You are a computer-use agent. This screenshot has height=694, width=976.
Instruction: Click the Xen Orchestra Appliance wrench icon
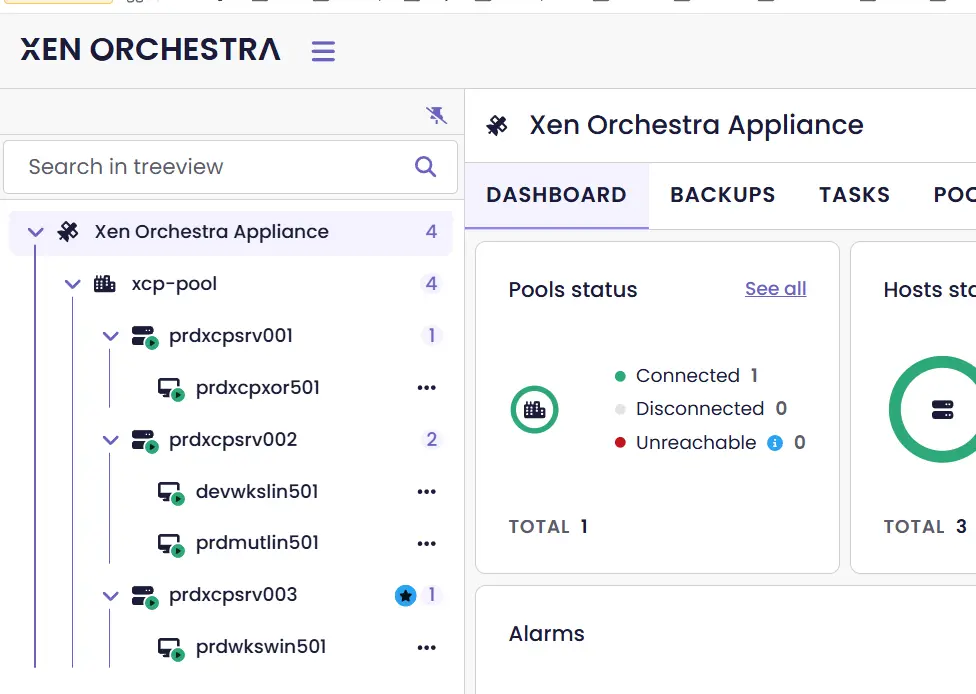tap(67, 231)
